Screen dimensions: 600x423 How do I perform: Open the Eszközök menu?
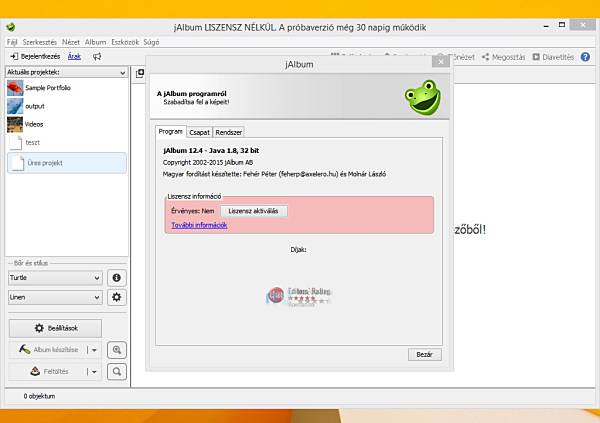click(x=124, y=43)
